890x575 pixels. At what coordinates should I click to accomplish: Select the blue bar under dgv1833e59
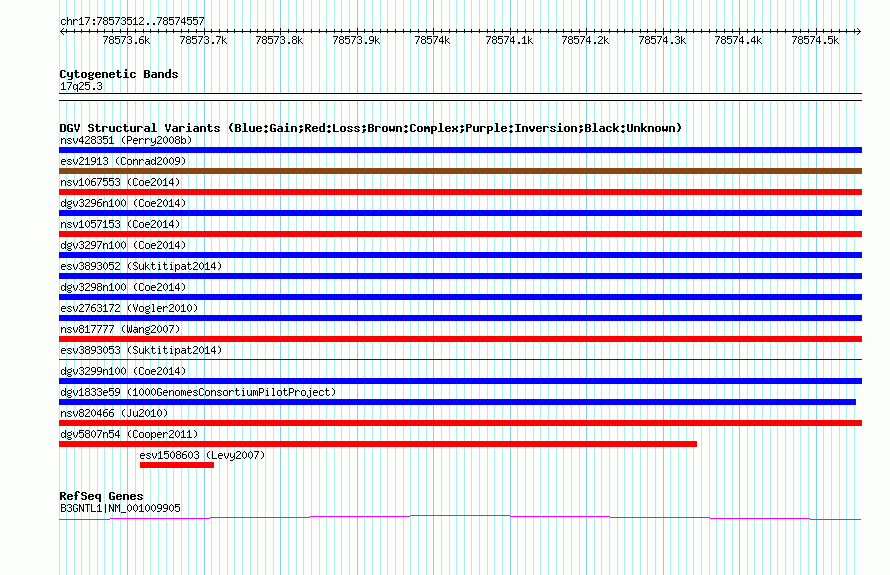click(x=457, y=402)
